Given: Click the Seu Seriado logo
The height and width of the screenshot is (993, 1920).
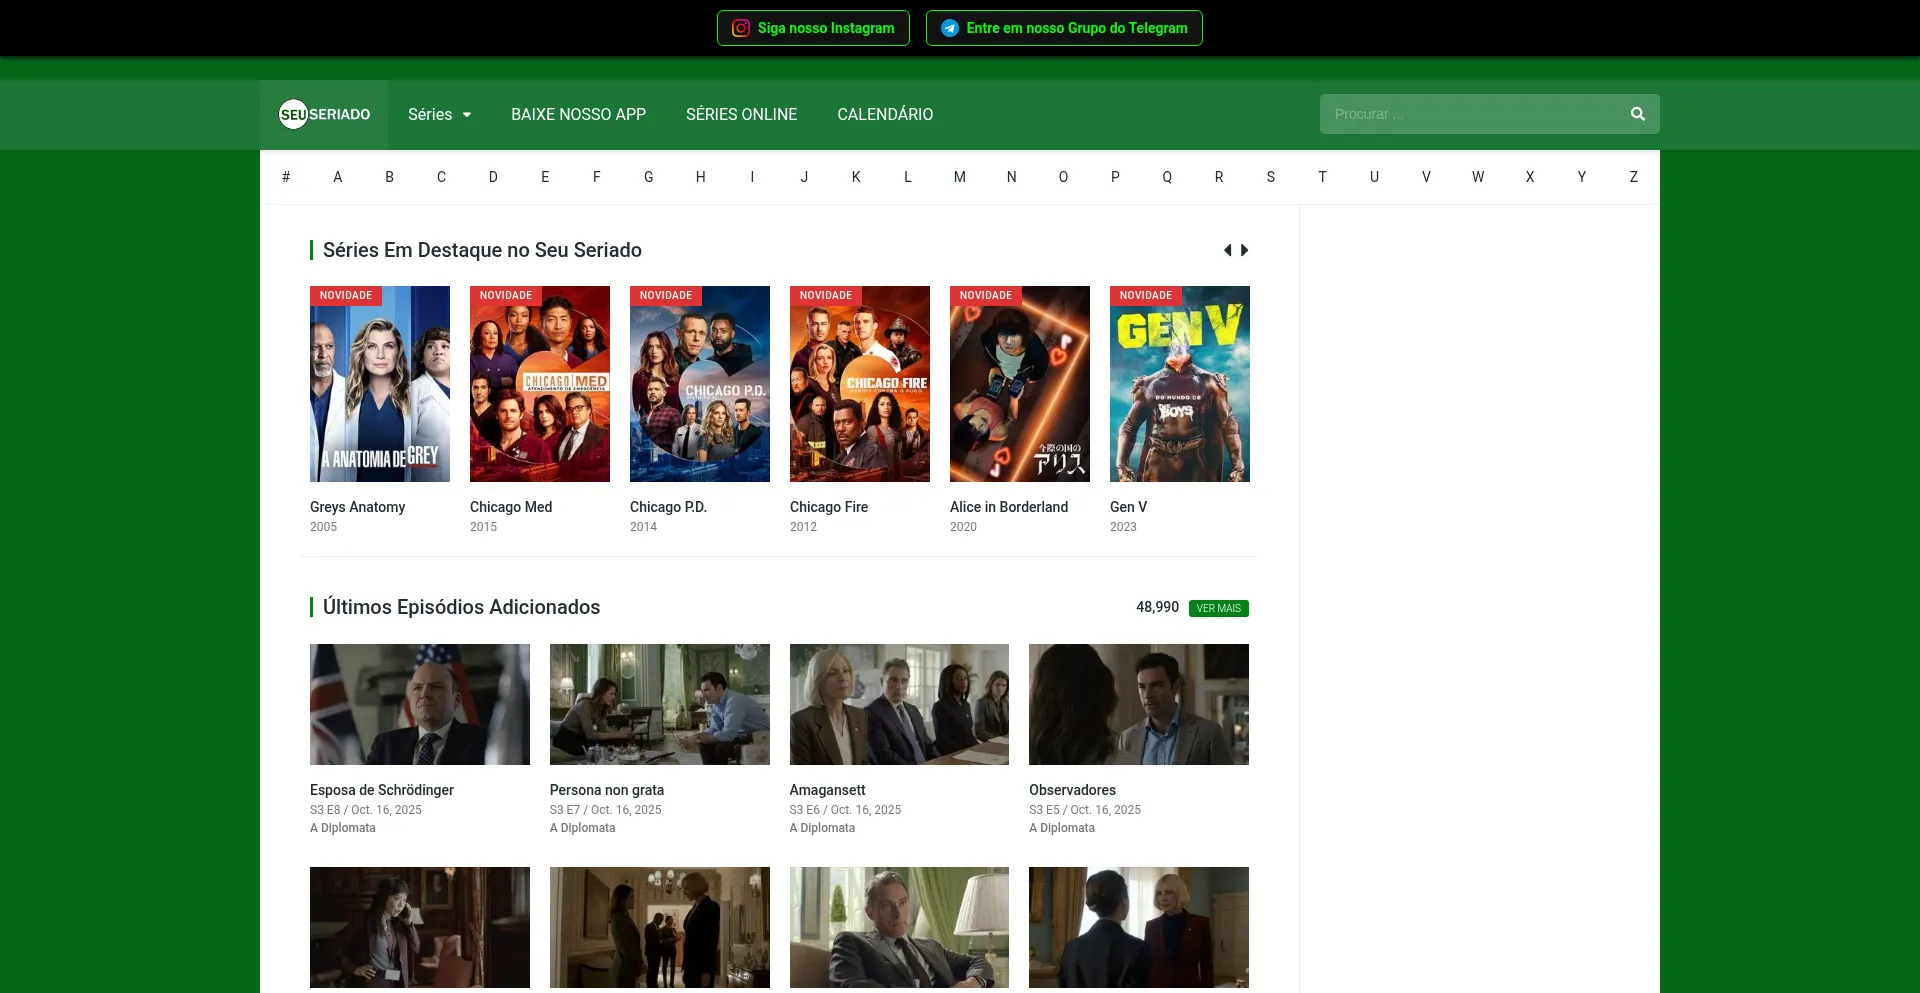Looking at the screenshot, I should (x=324, y=115).
